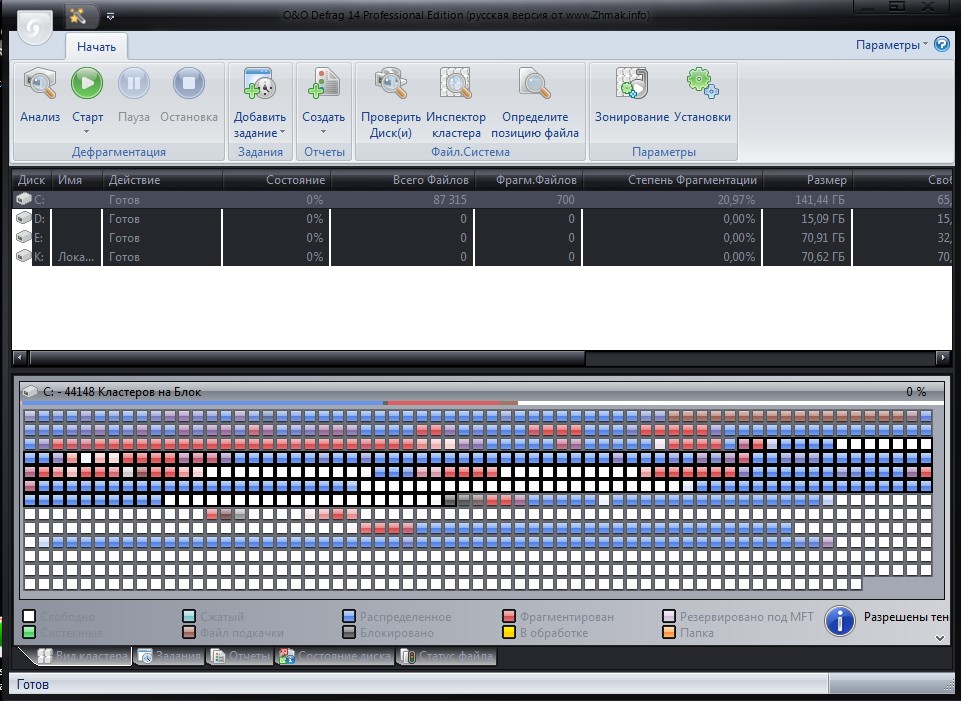
Task: Open the Создать reports dropdown
Action: [x=324, y=101]
